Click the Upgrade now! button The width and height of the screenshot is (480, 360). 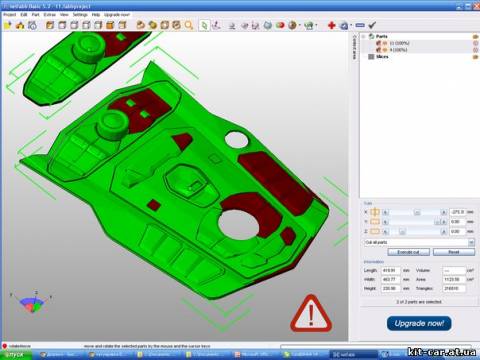(419, 323)
